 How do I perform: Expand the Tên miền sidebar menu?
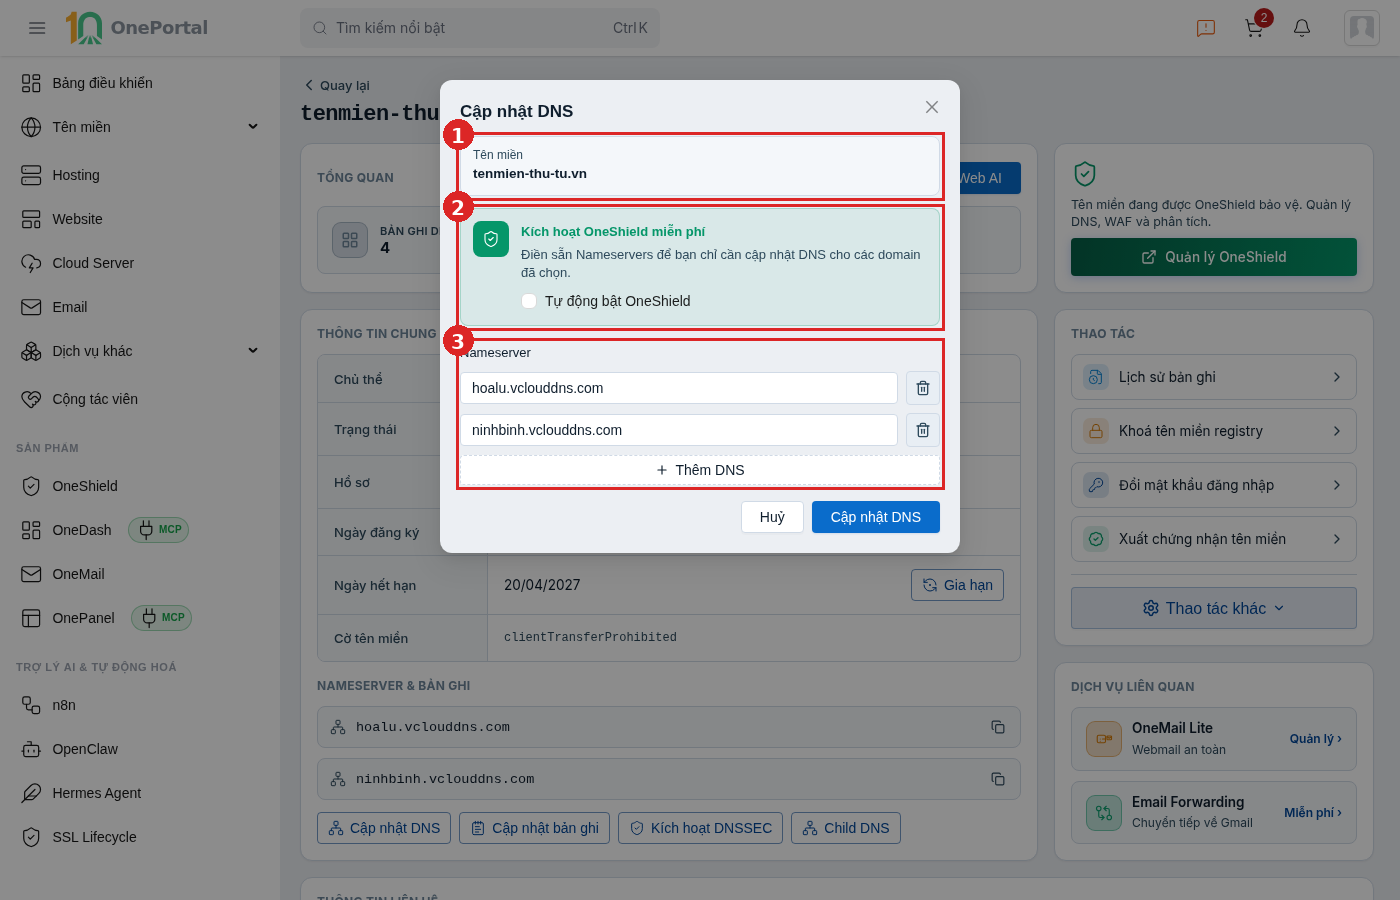253,127
